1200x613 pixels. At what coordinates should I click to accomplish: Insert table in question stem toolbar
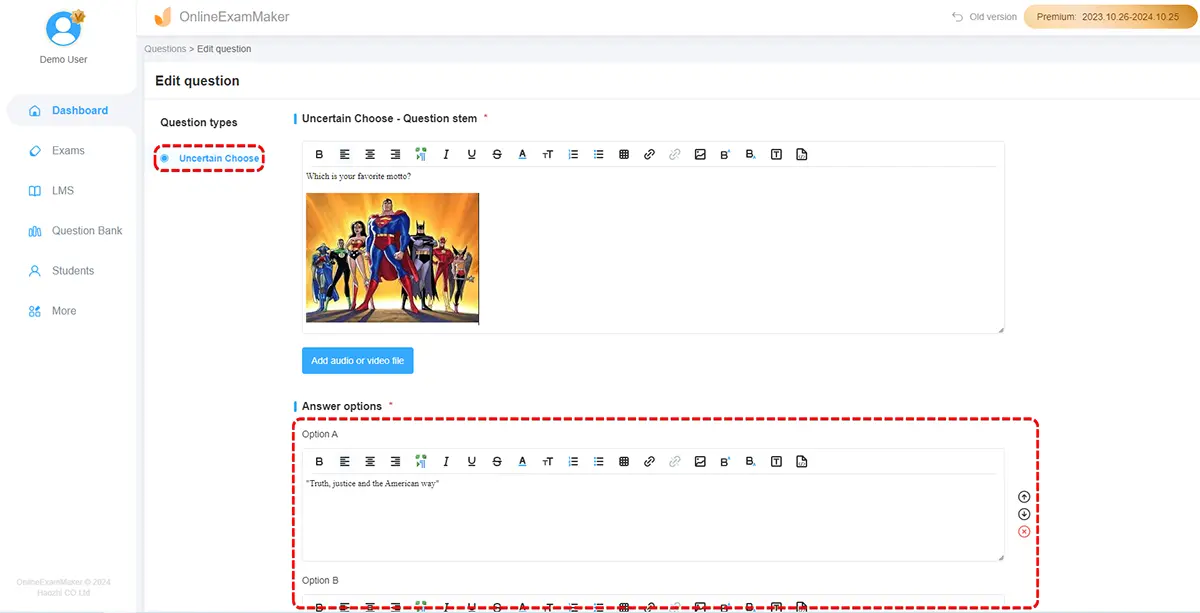pos(624,154)
